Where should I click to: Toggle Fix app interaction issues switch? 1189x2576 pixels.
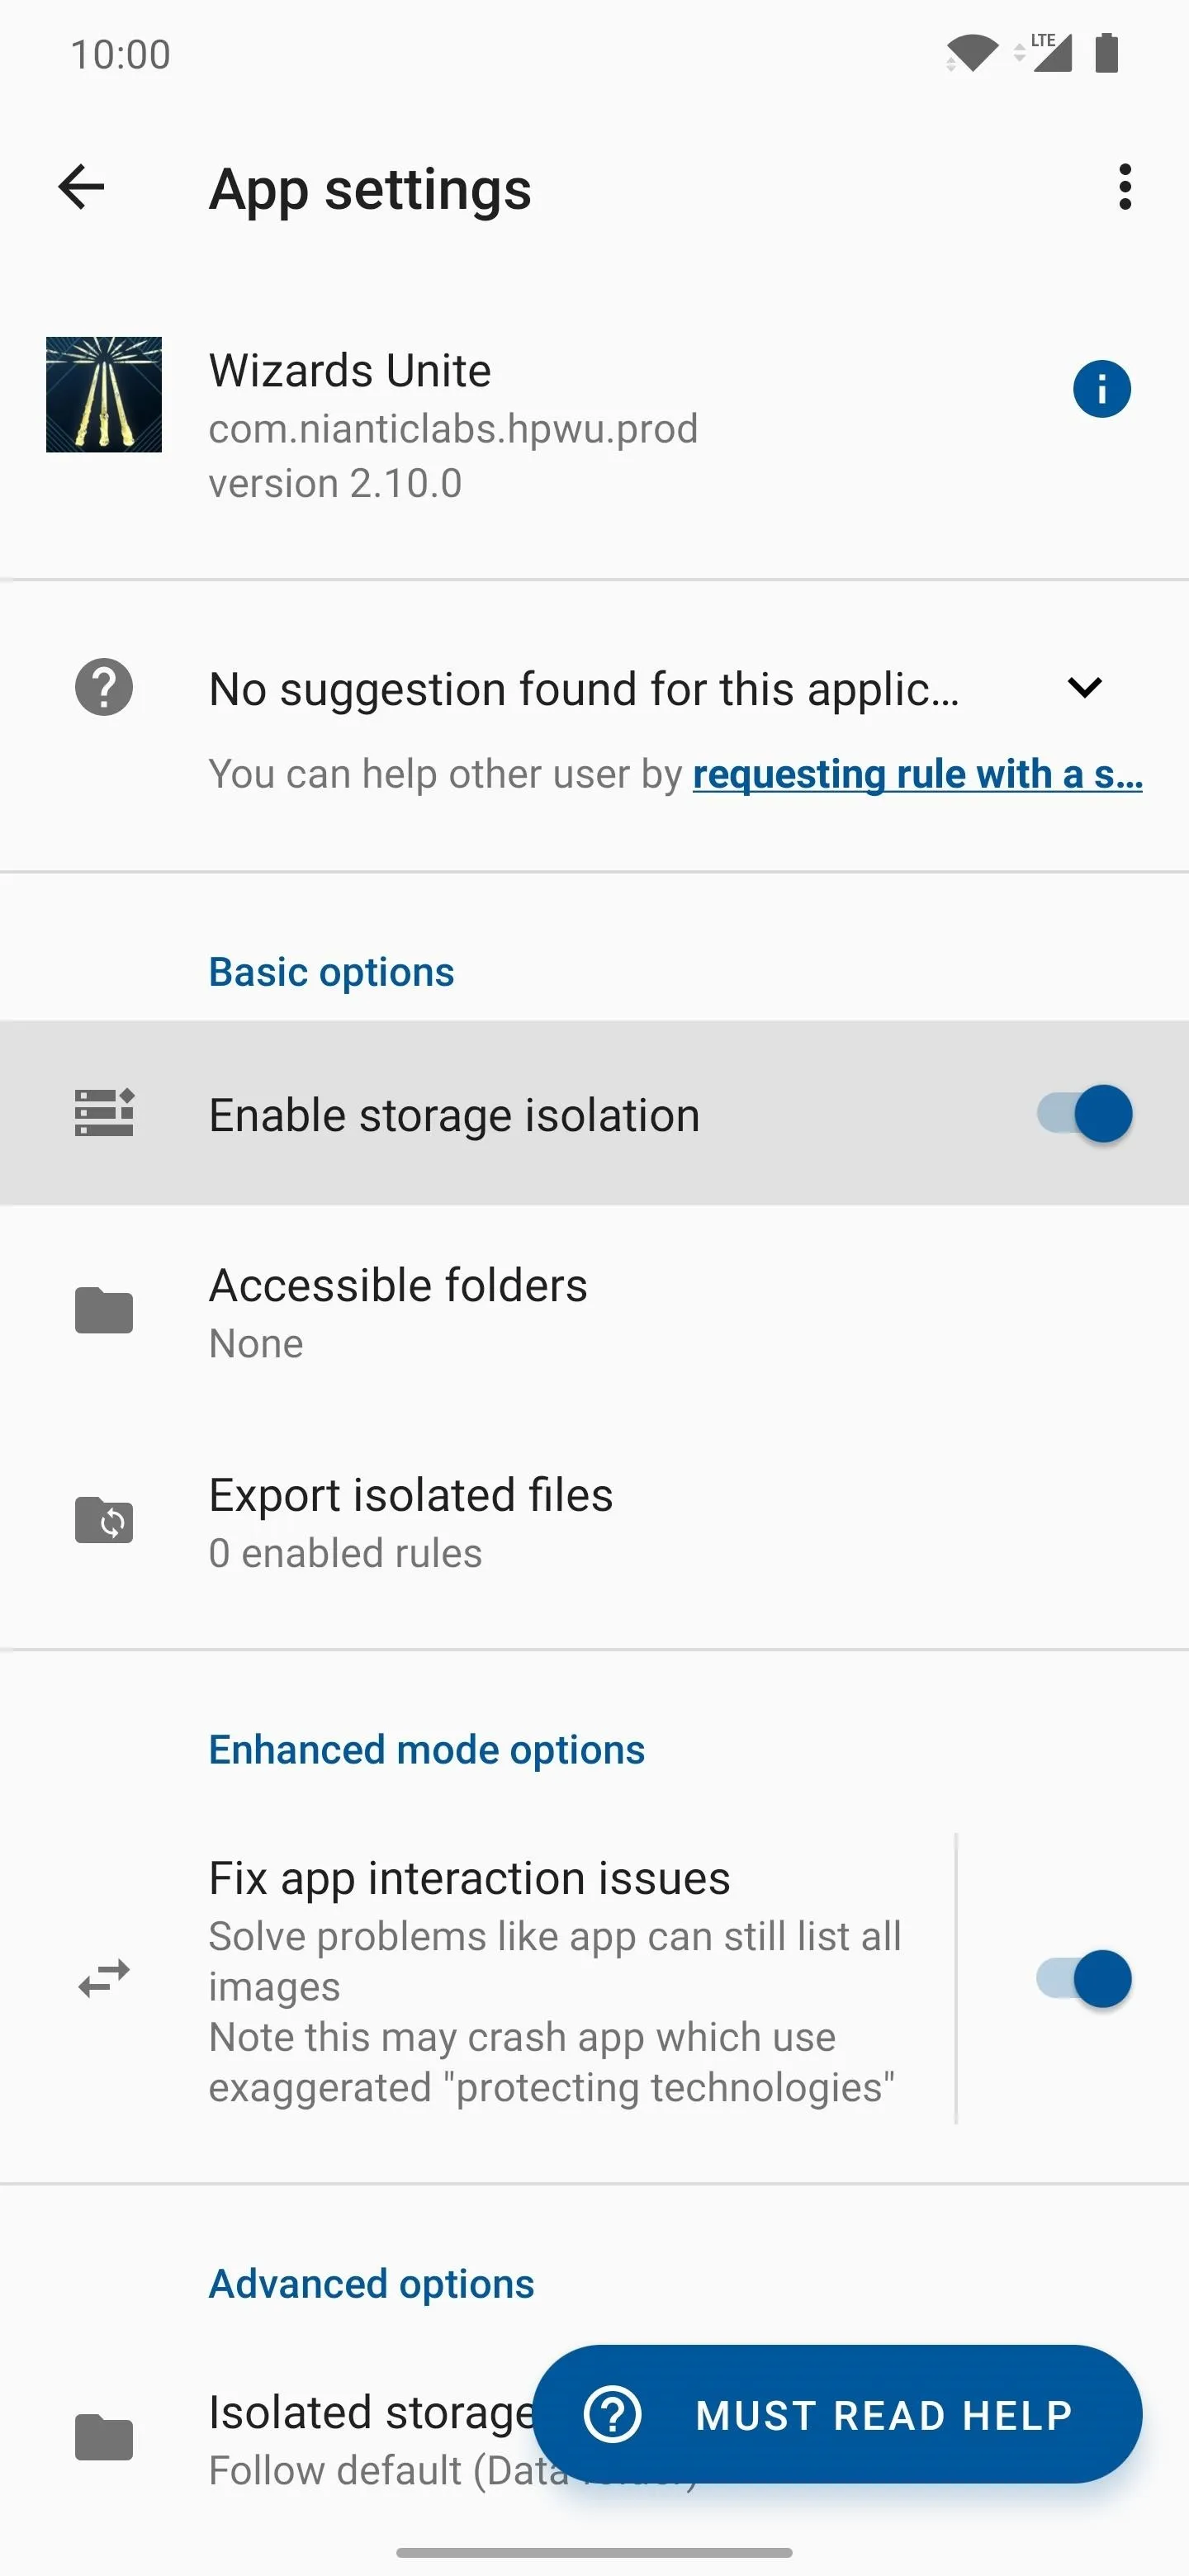[x=1084, y=1978]
